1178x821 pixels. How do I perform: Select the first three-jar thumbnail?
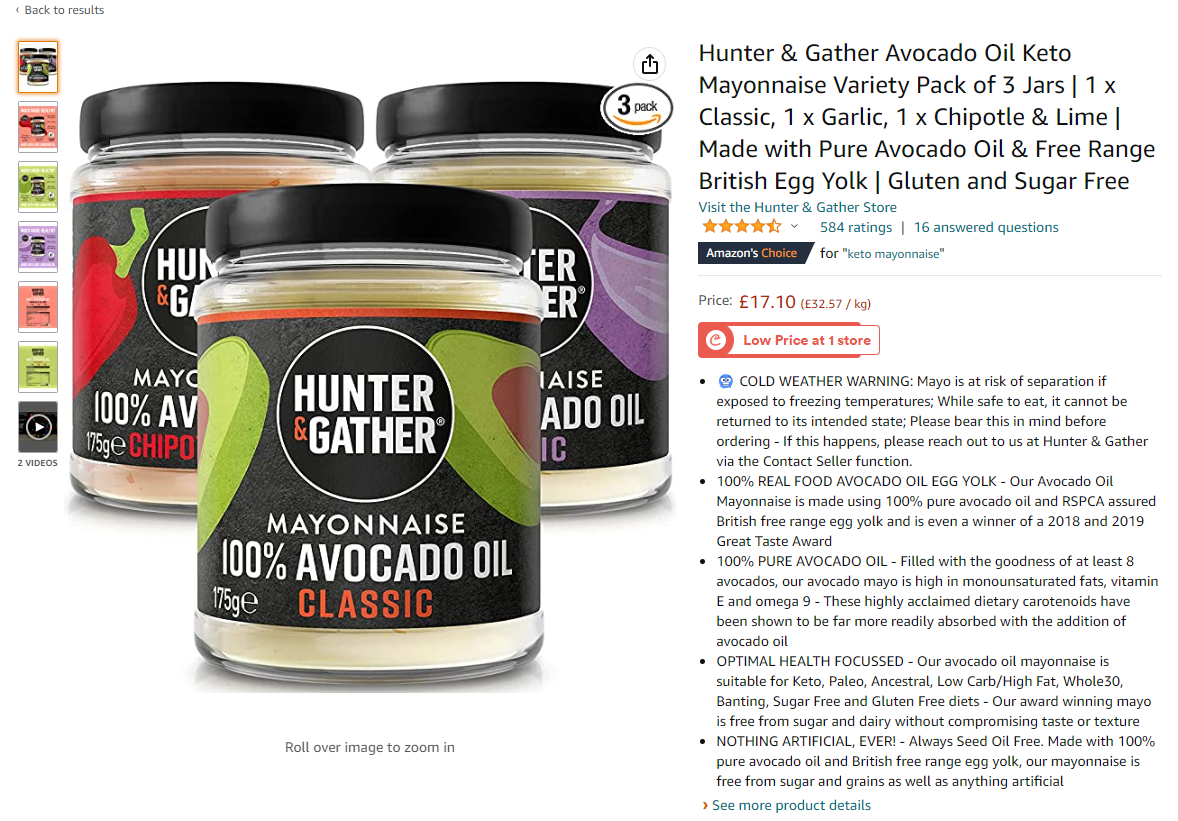pyautogui.click(x=38, y=67)
